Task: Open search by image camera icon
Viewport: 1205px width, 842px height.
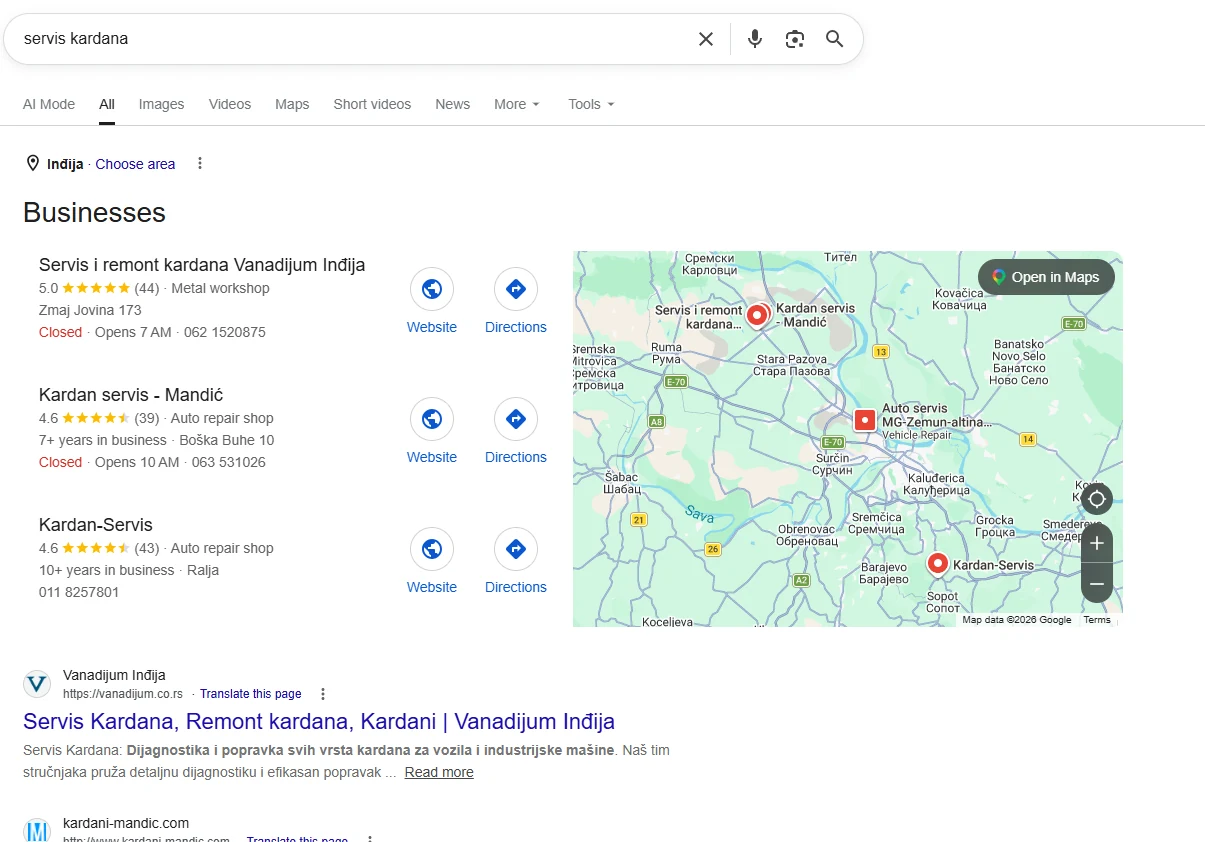Action: (795, 39)
